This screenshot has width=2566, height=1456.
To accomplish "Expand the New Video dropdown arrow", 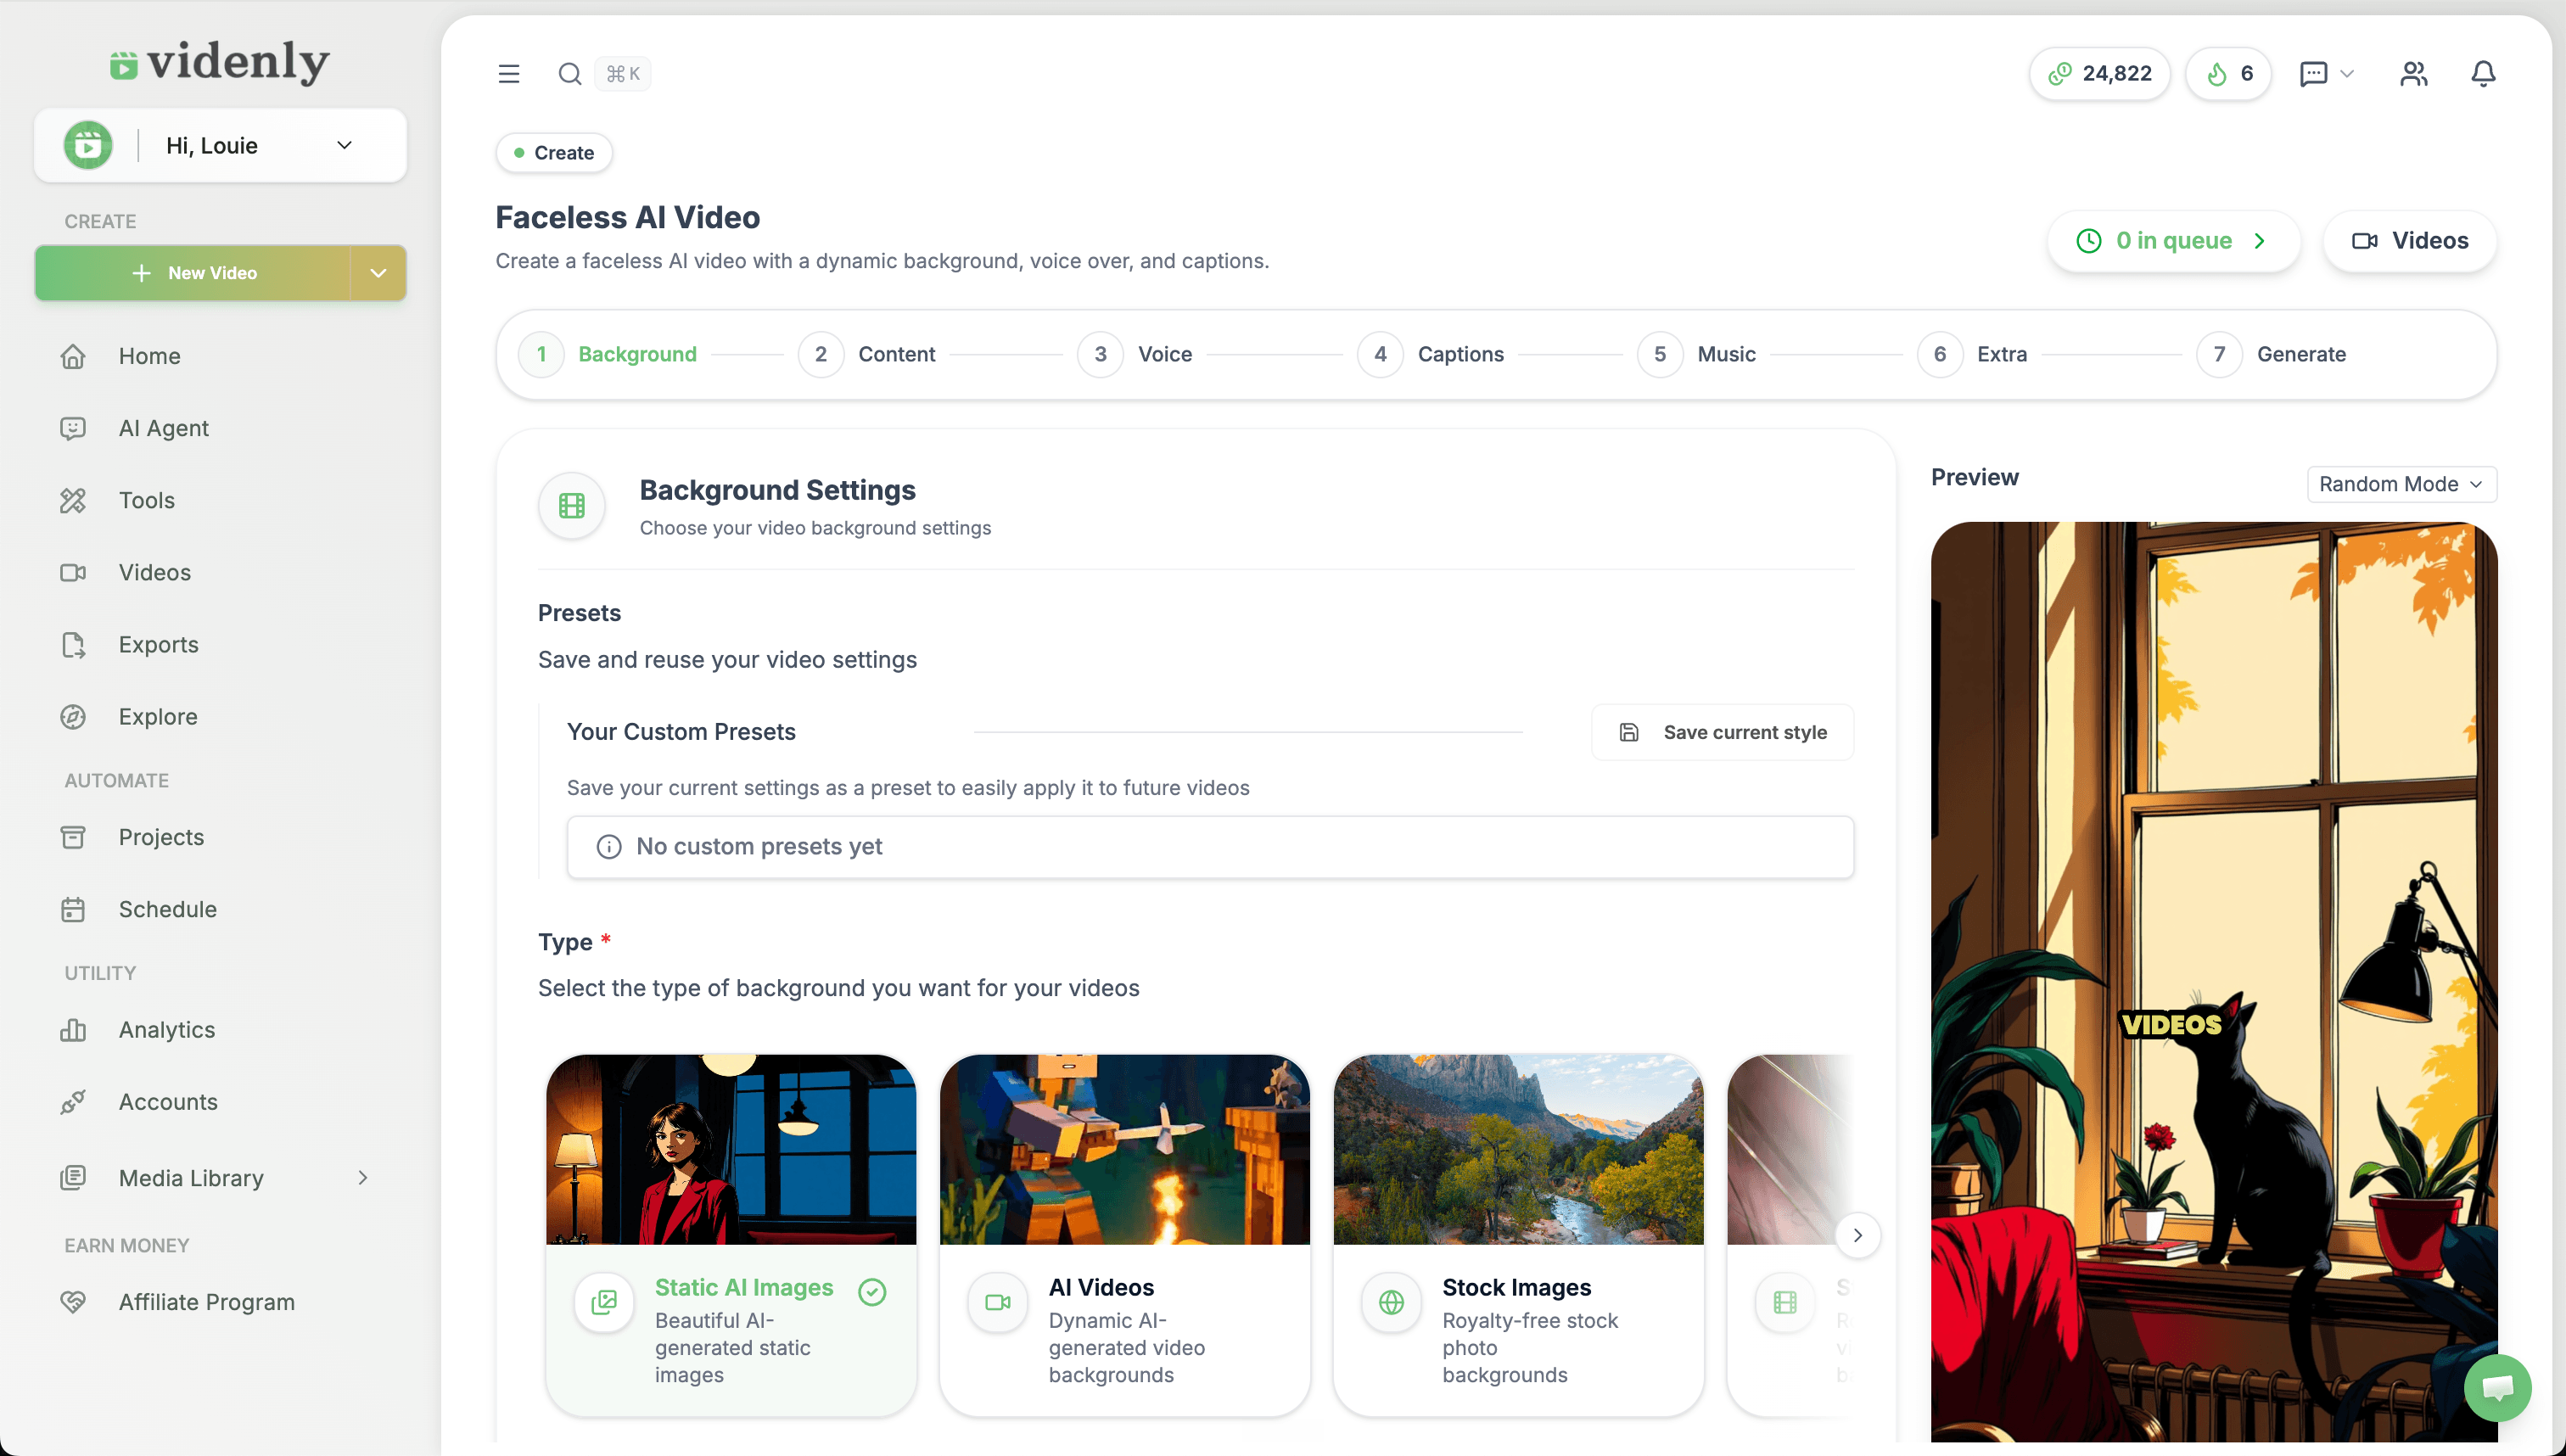I will point(378,273).
